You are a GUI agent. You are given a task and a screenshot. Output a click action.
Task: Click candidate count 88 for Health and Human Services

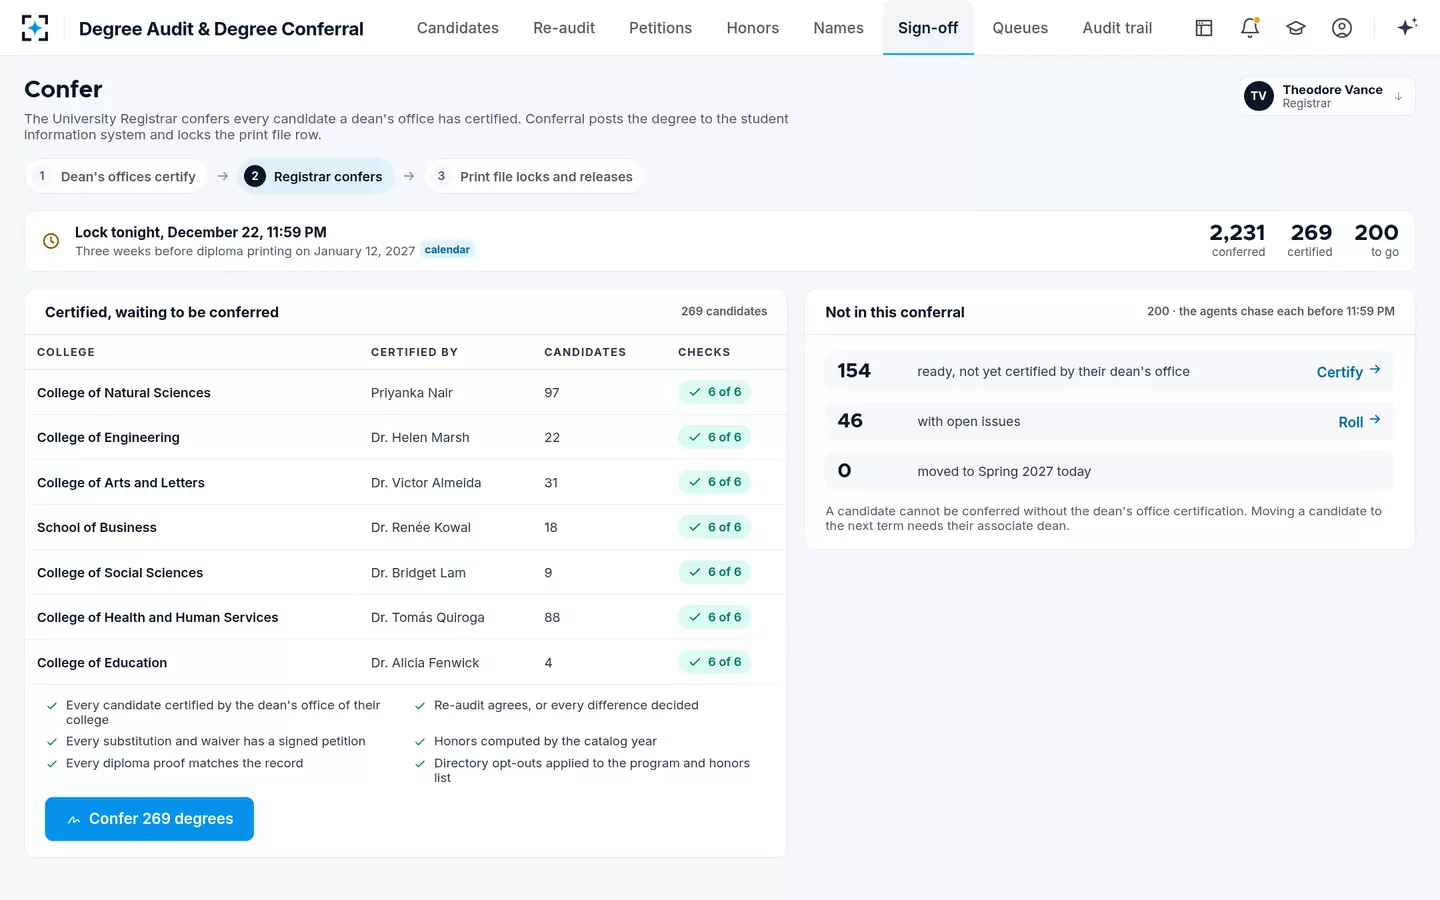click(x=552, y=618)
